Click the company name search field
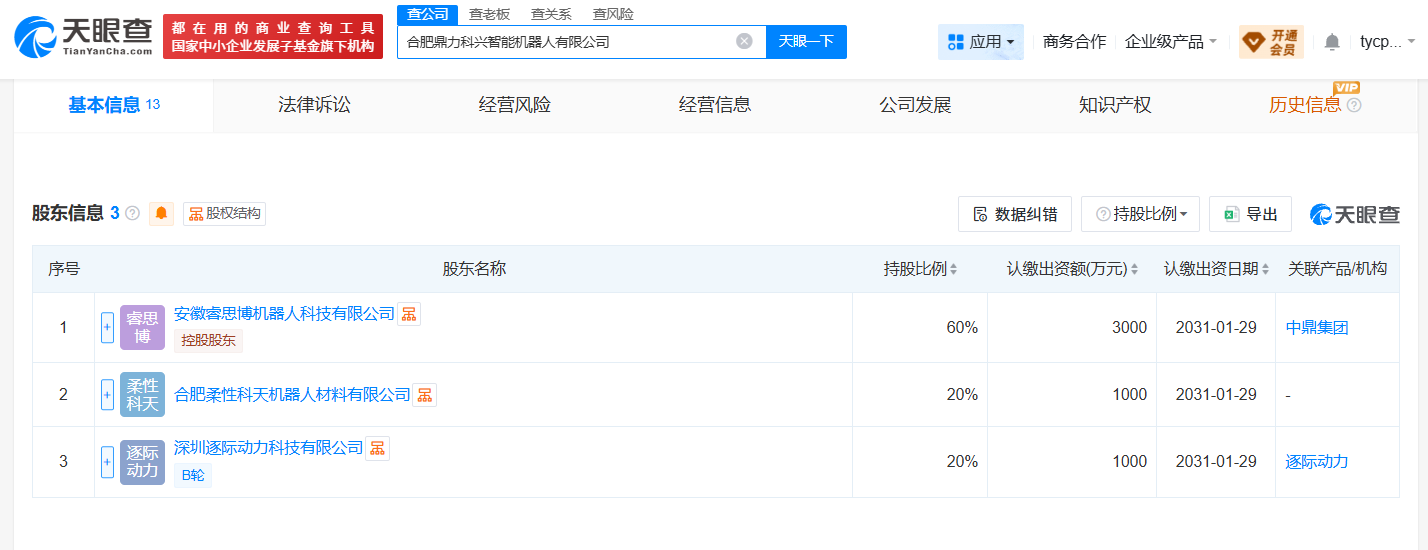The height and width of the screenshot is (550, 1428). pyautogui.click(x=565, y=42)
